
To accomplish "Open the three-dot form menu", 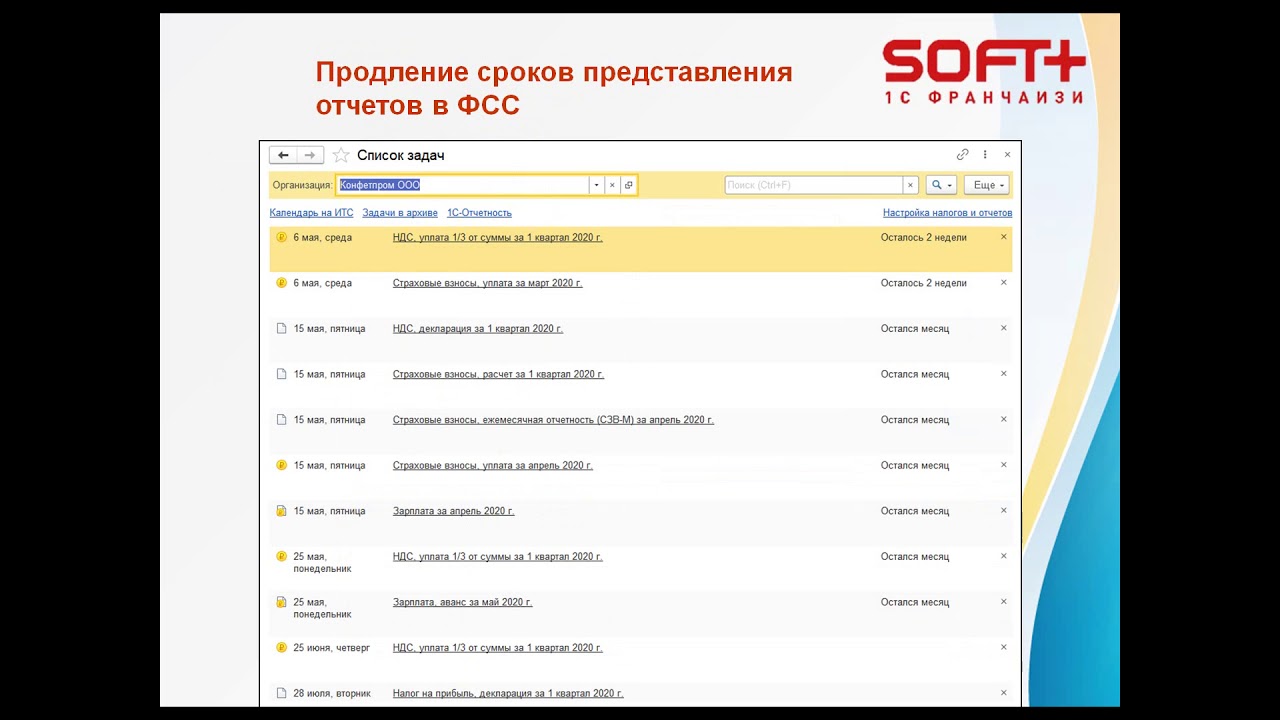I will 985,155.
